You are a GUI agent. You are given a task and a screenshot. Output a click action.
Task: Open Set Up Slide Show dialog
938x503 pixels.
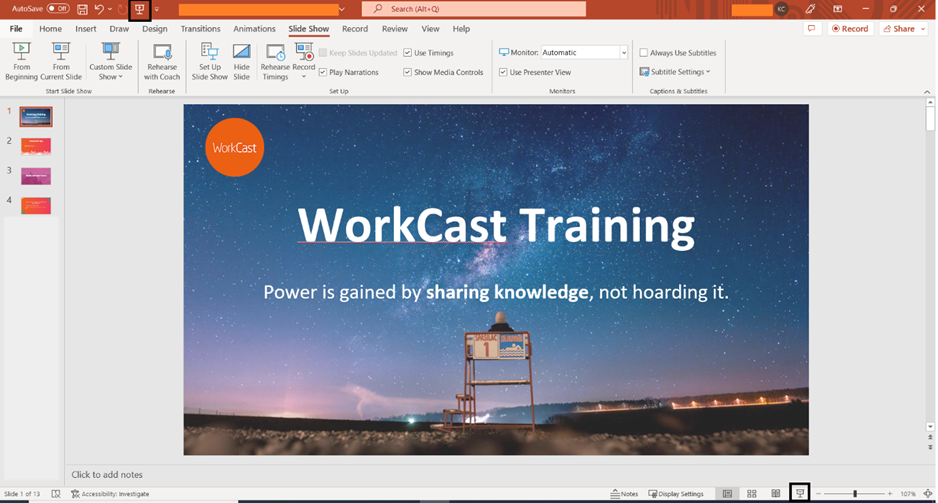point(210,61)
